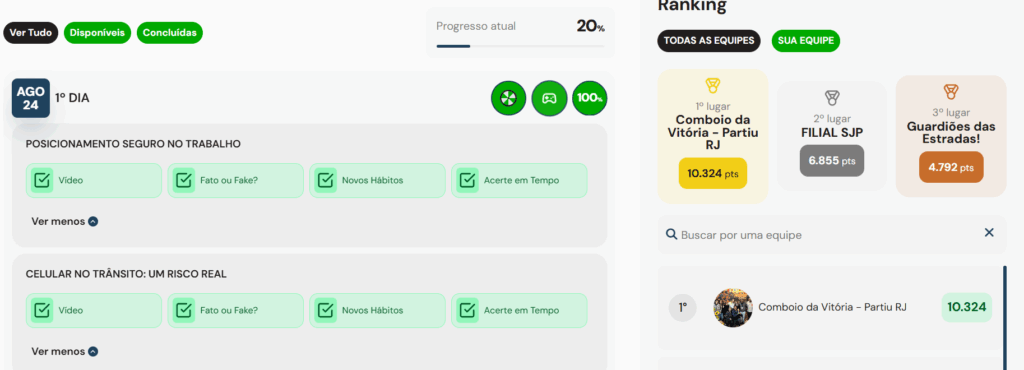This screenshot has width=1024, height=370.
Task: Collapse Celular no Trânsito with Ver menos
Action: click(x=65, y=352)
